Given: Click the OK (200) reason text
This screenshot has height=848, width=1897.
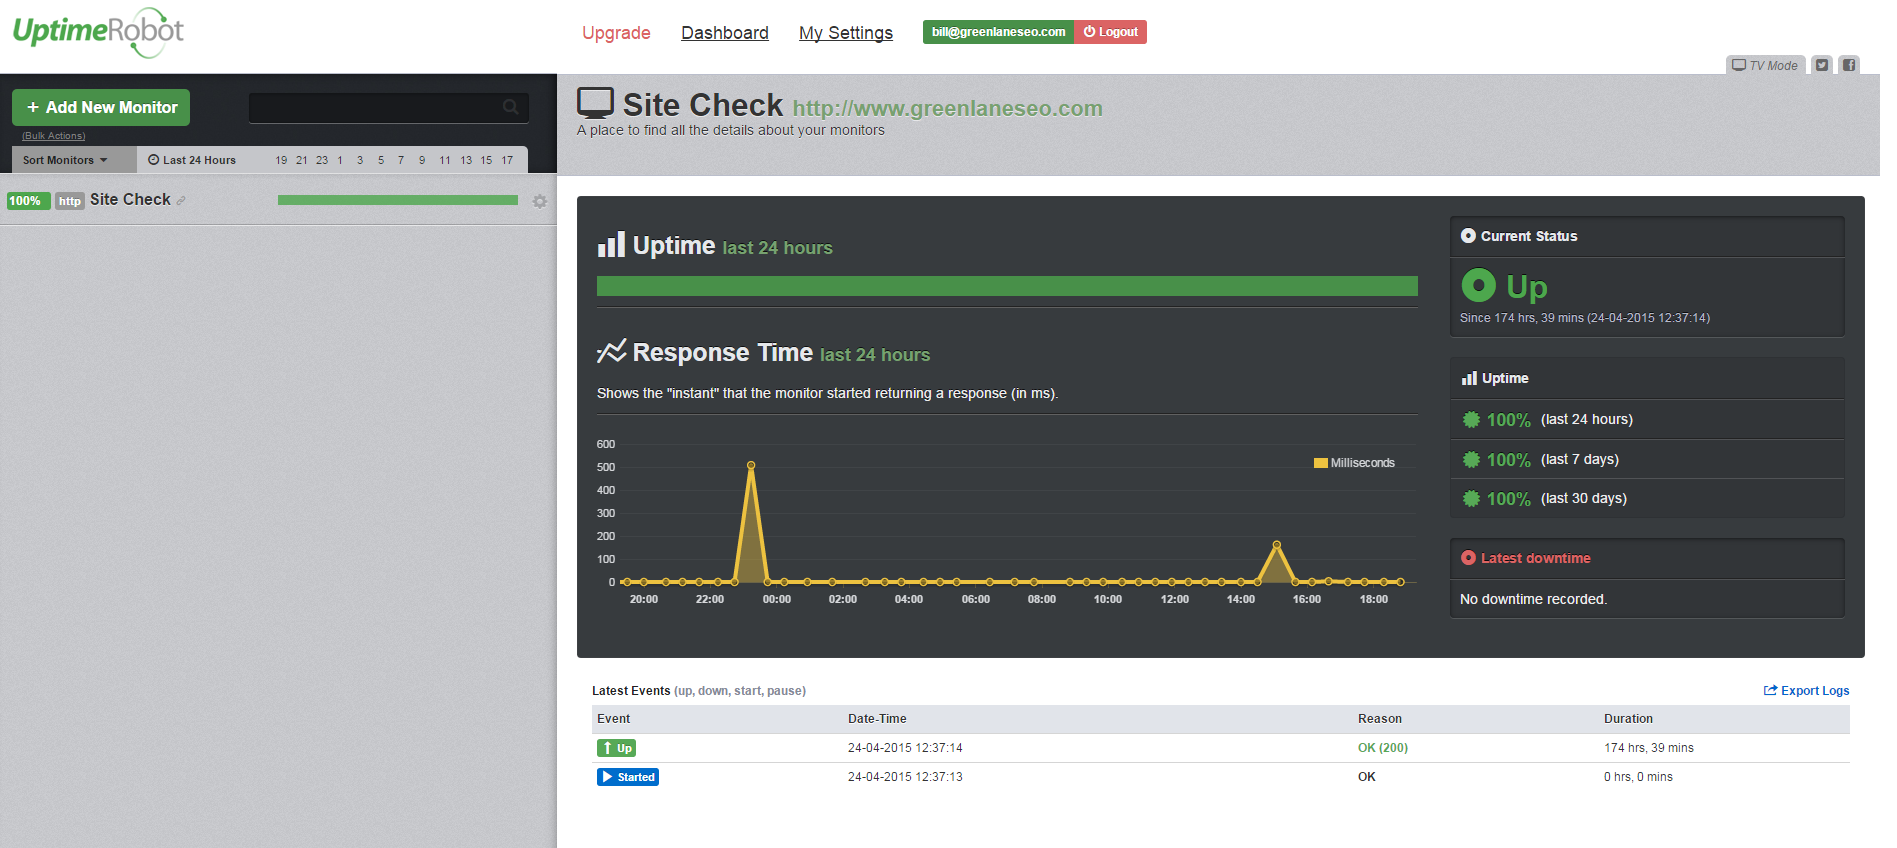Looking at the screenshot, I should (1383, 748).
